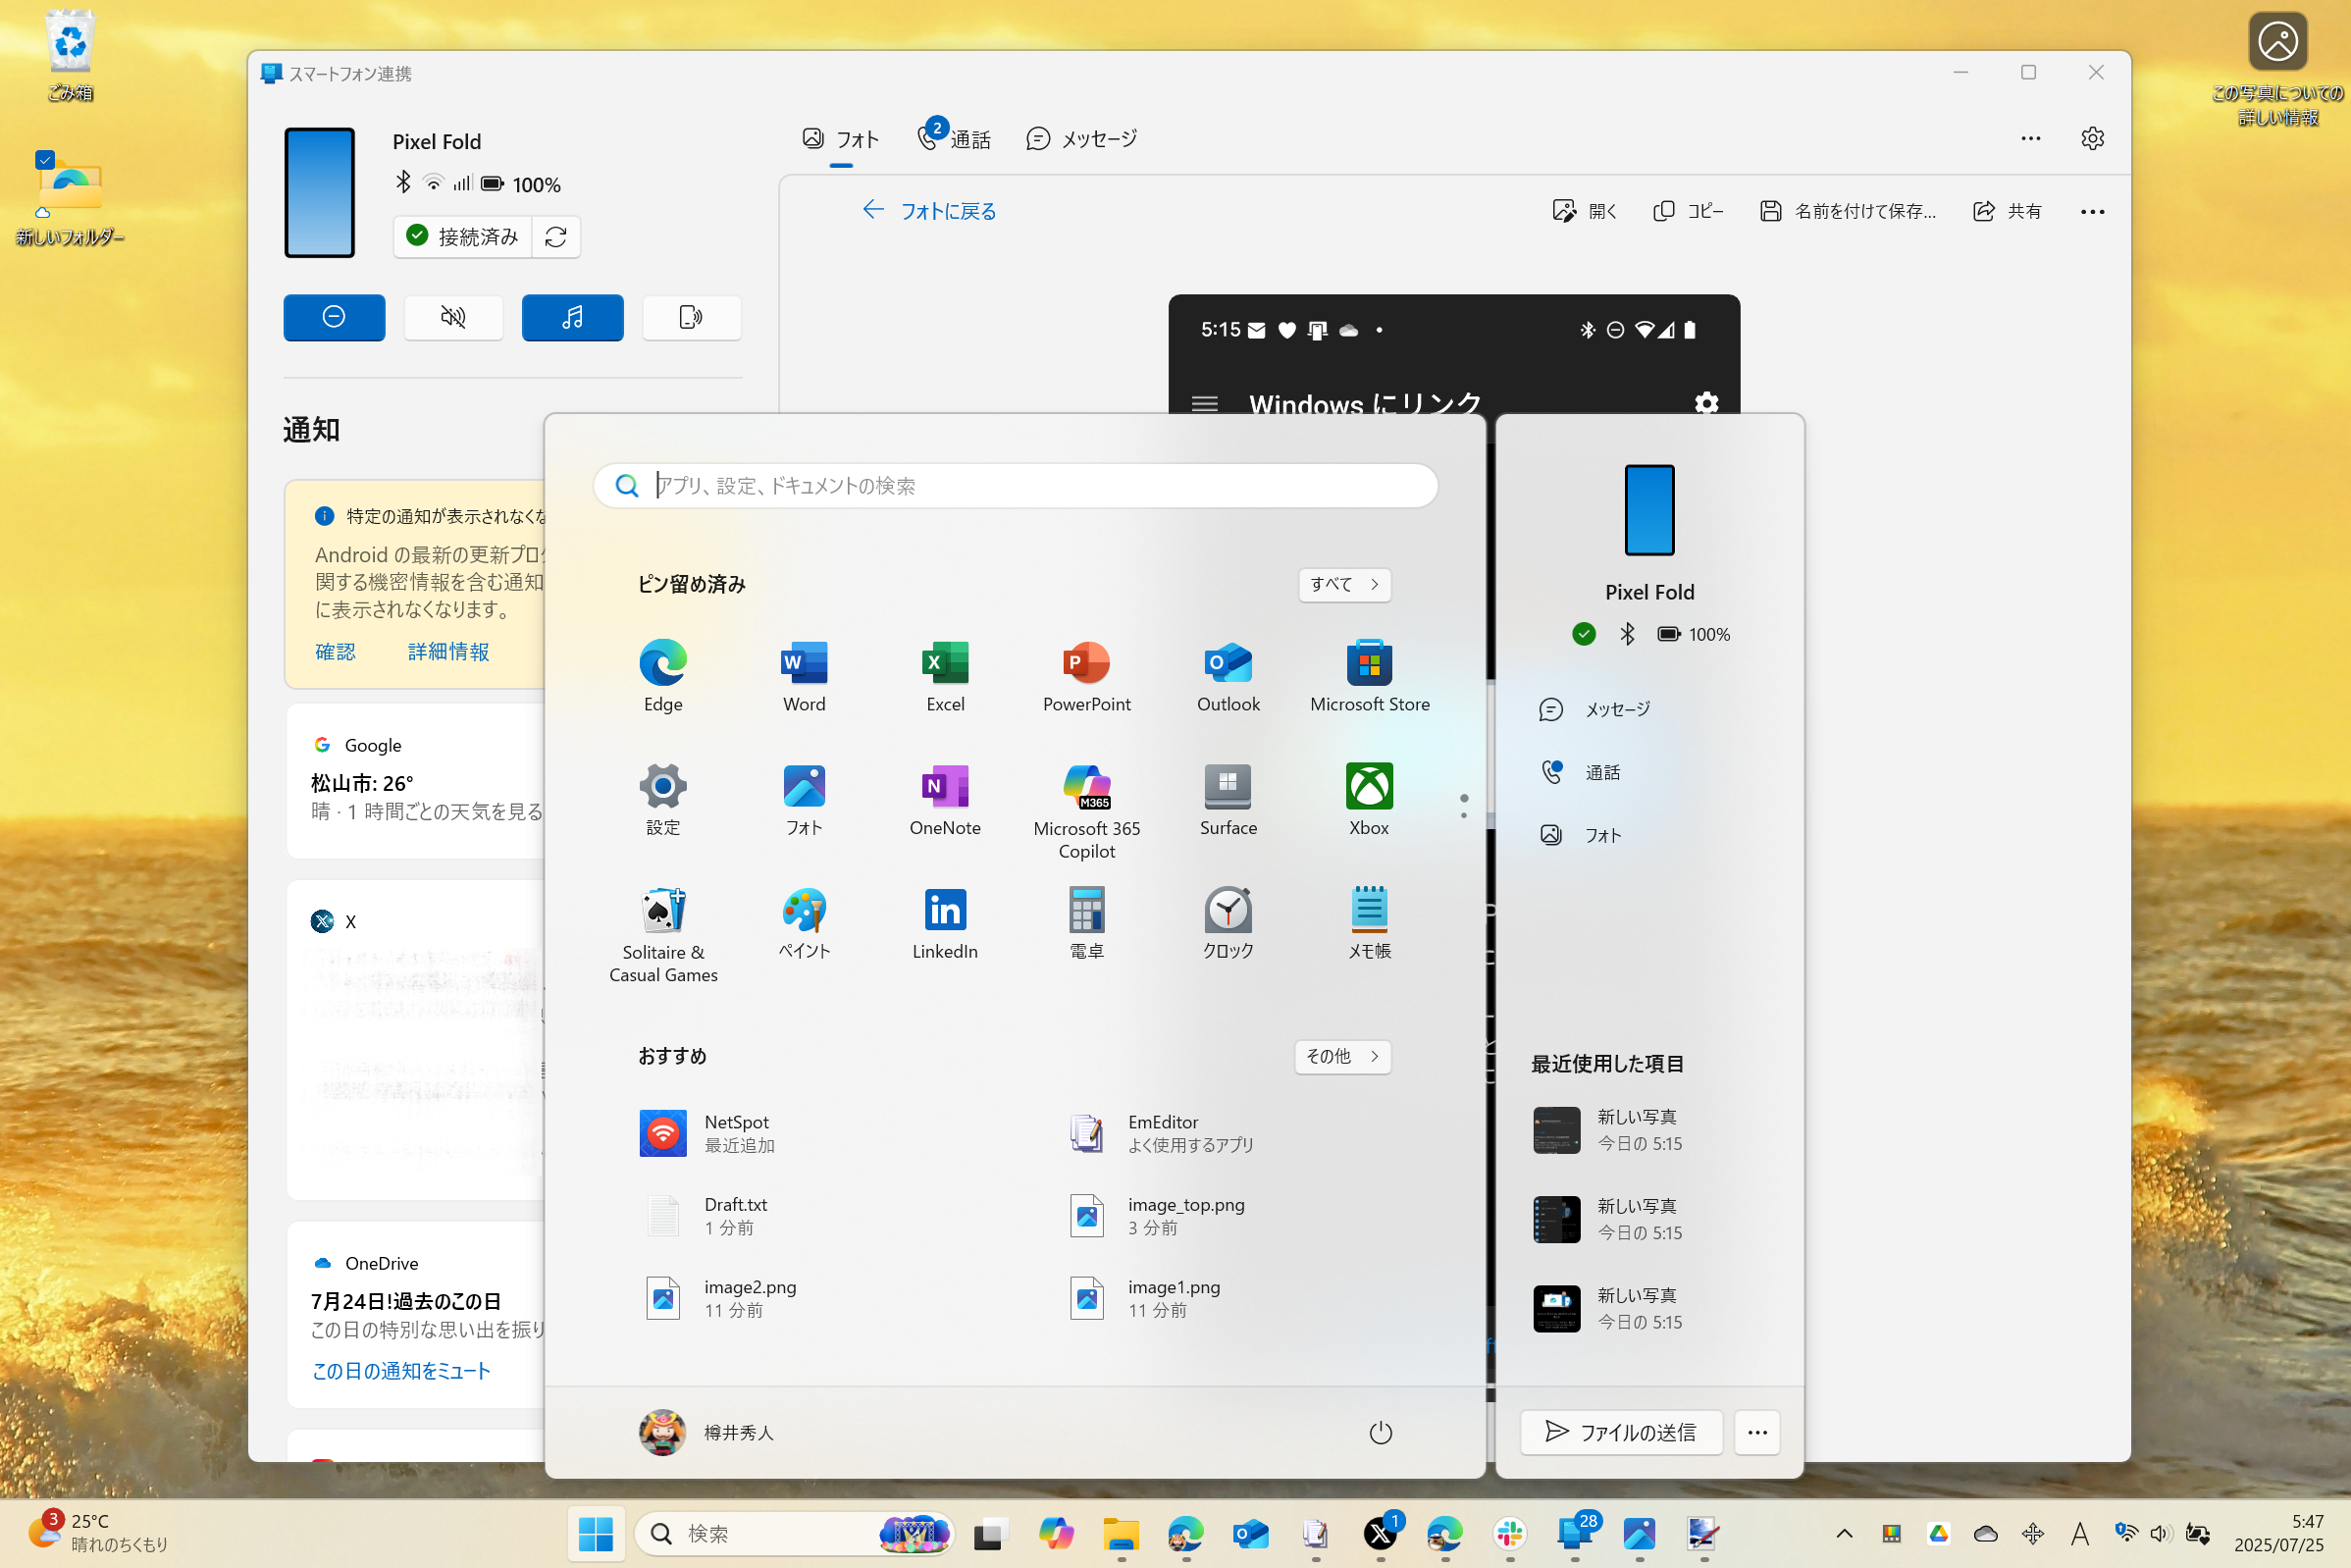
Task: Click the ファイルの送信 button
Action: 1620,1432
